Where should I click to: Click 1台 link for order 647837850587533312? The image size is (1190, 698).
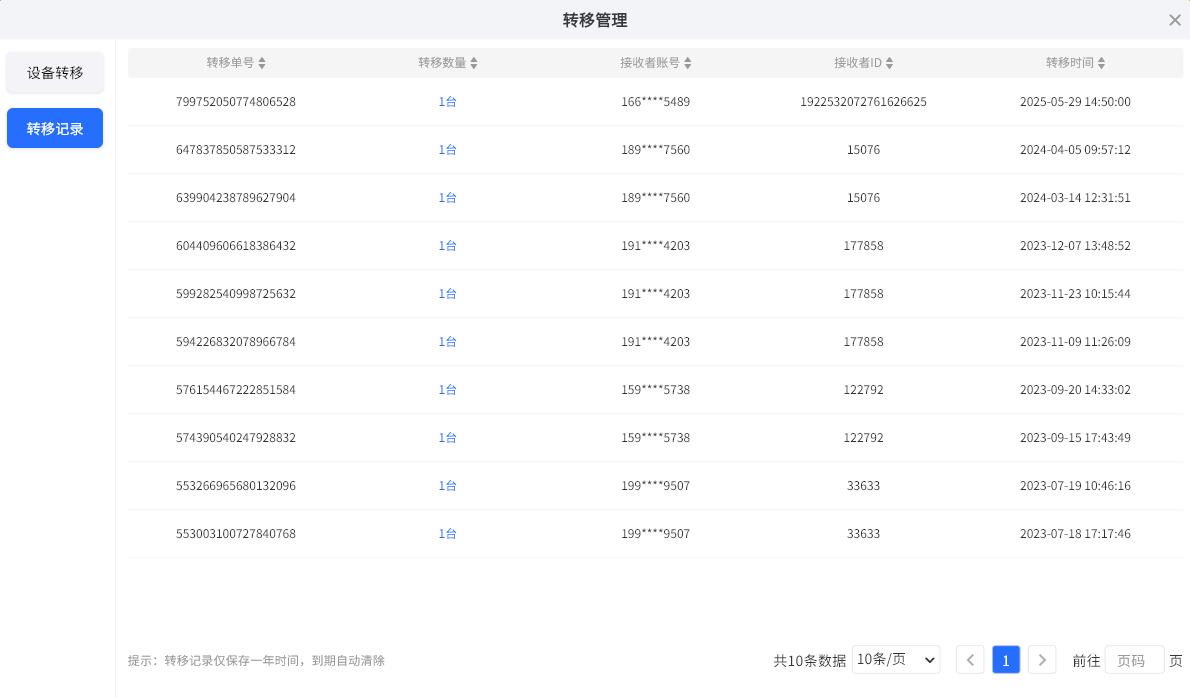(447, 150)
